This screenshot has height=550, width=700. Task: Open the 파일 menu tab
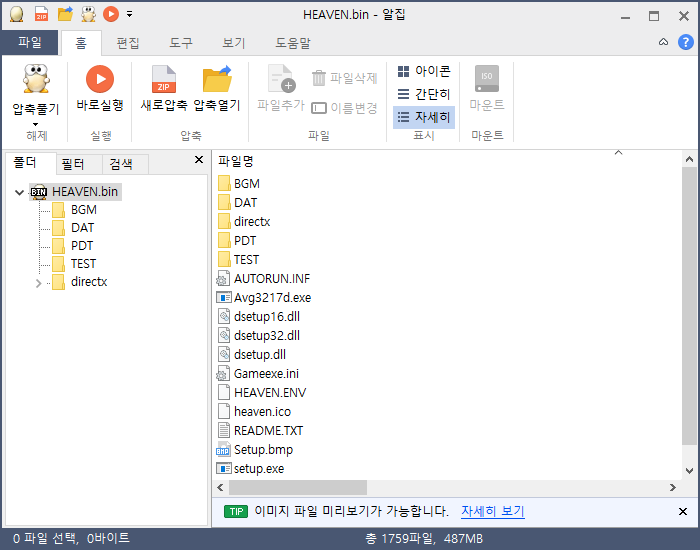pos(29,42)
